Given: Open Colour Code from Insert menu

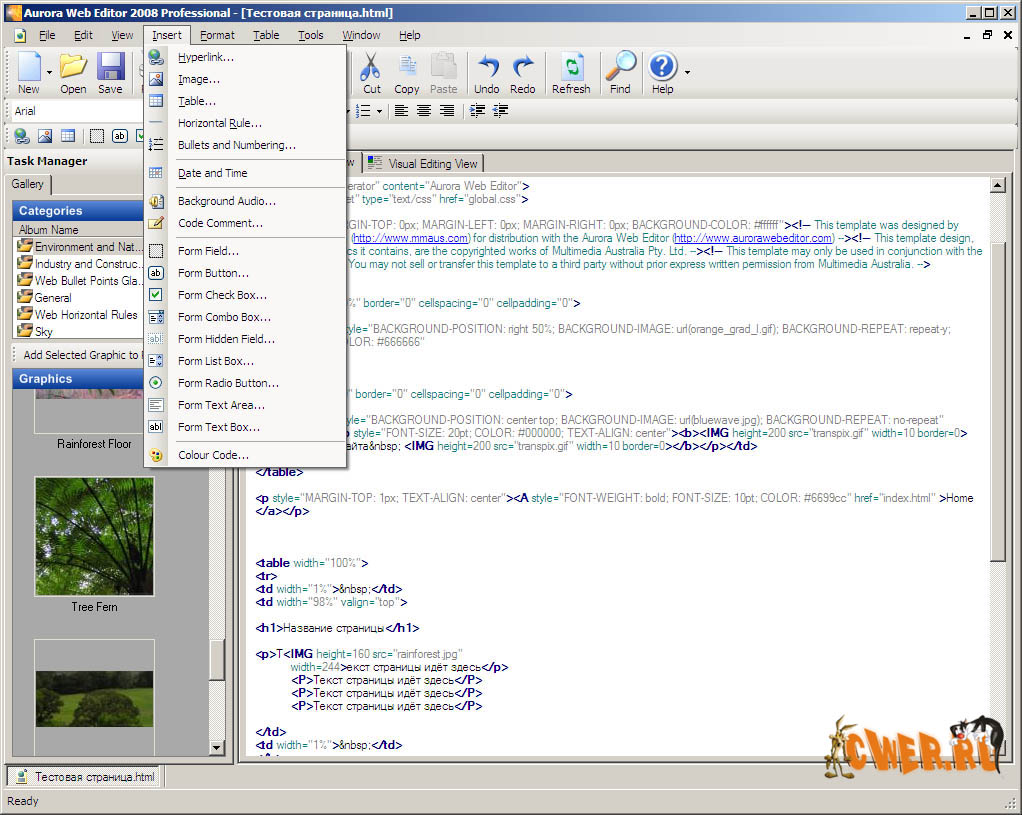Looking at the screenshot, I should pos(213,455).
